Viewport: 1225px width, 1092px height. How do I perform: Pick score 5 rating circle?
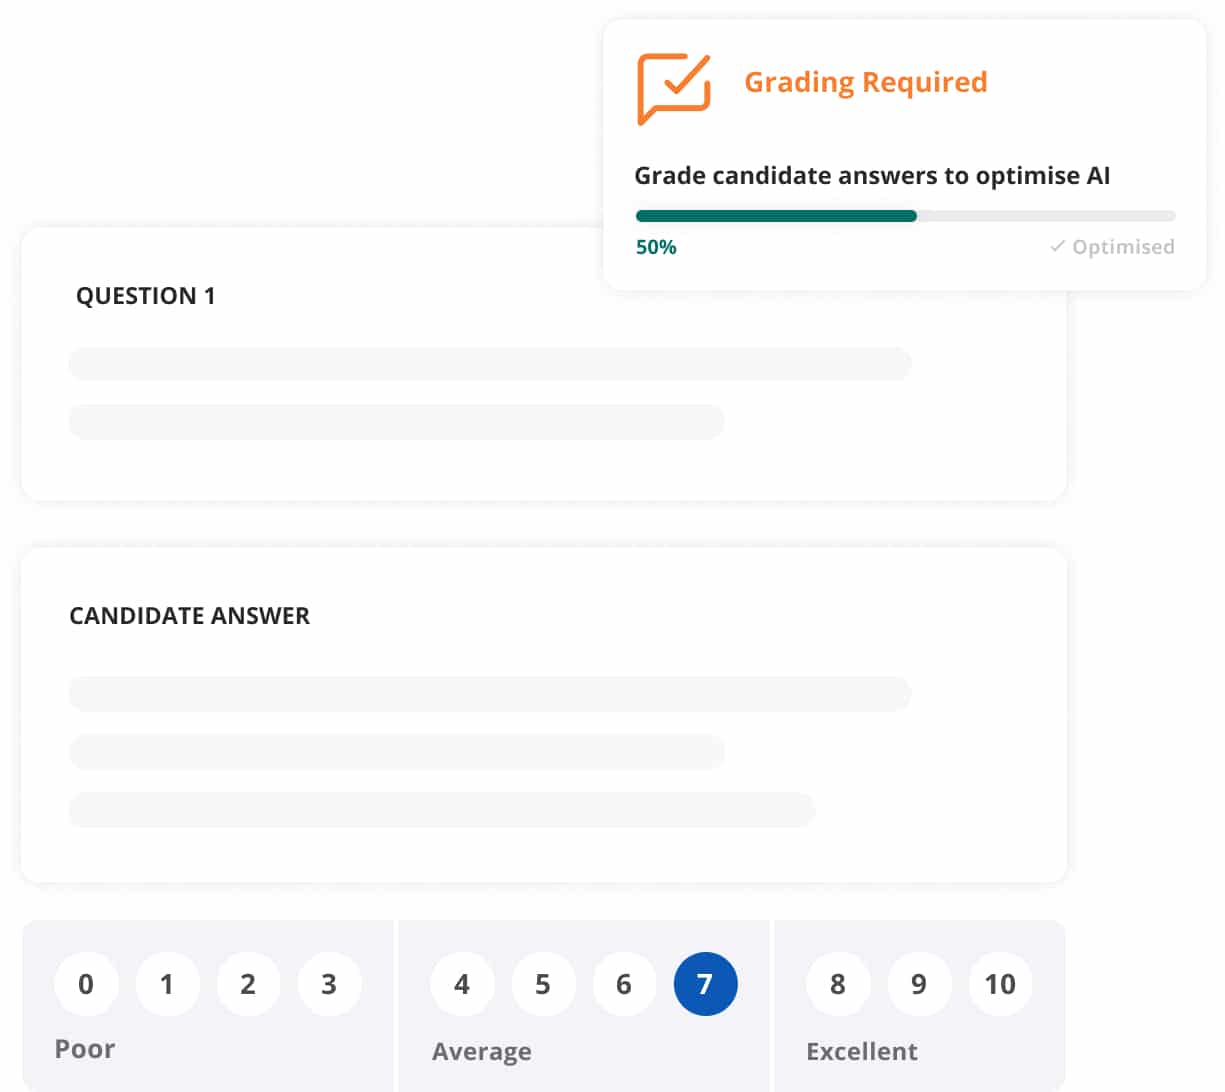tap(543, 984)
